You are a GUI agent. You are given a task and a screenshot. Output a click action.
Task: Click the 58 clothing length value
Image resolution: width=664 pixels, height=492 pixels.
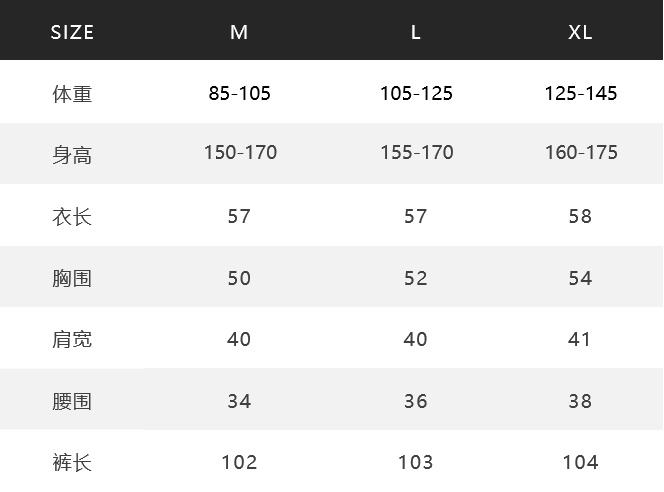pyautogui.click(x=580, y=216)
